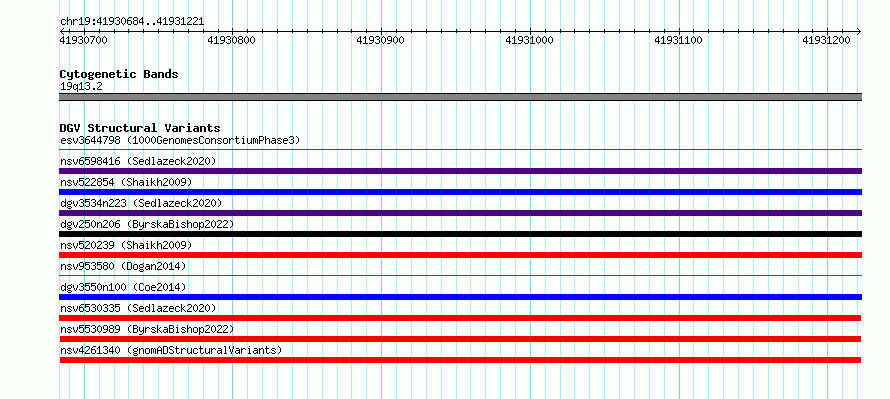Click the gray 19q13.2 cytogenetic band bar
The image size is (890, 399).
click(x=460, y=97)
